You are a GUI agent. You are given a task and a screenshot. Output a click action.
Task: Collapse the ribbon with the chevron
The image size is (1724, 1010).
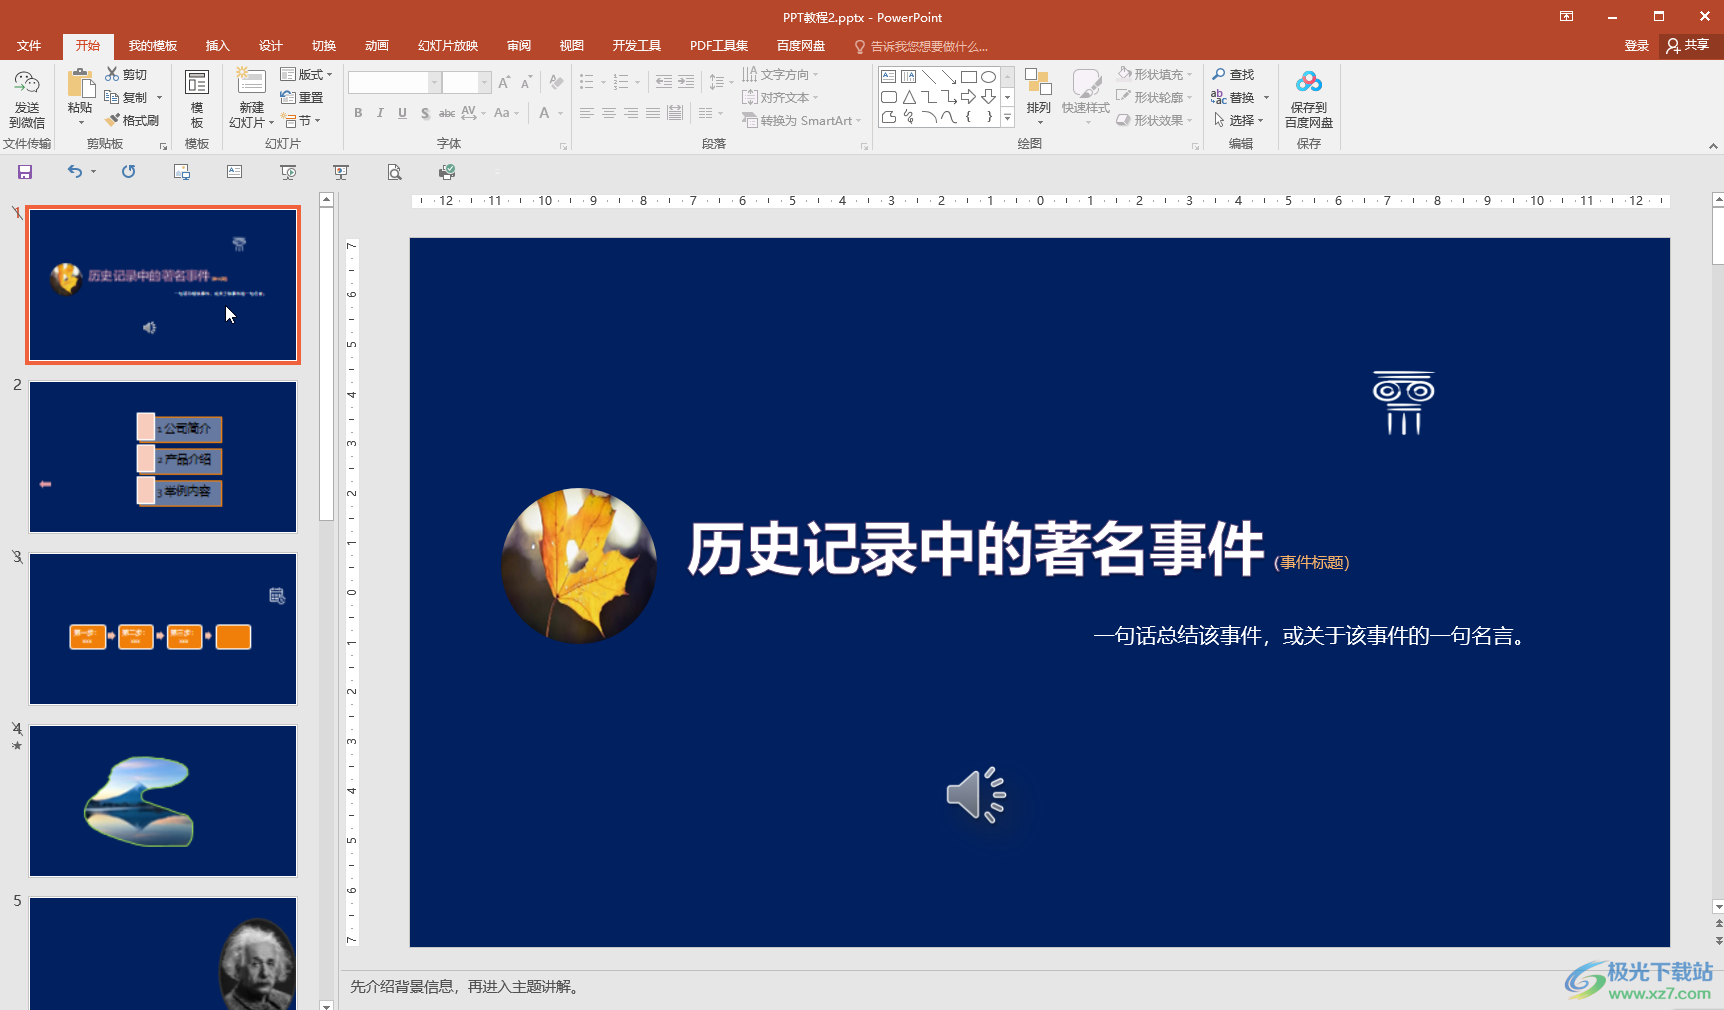point(1713,146)
